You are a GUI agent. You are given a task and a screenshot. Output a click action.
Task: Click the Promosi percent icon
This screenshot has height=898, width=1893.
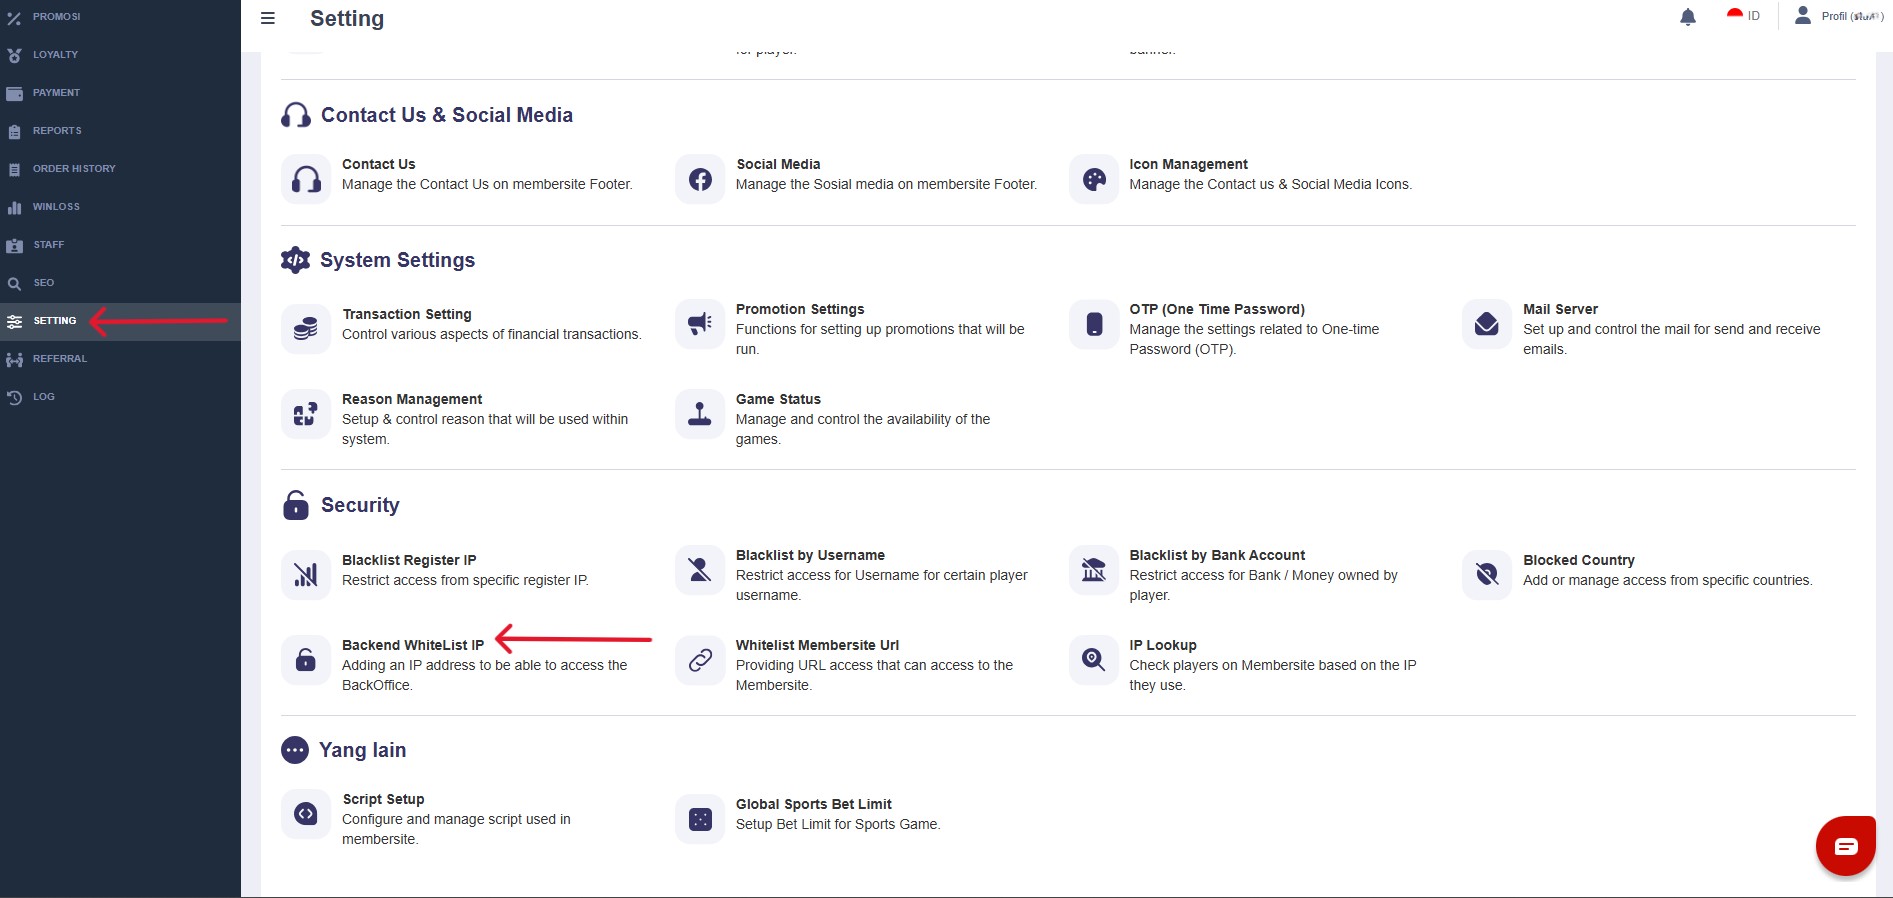click(14, 18)
